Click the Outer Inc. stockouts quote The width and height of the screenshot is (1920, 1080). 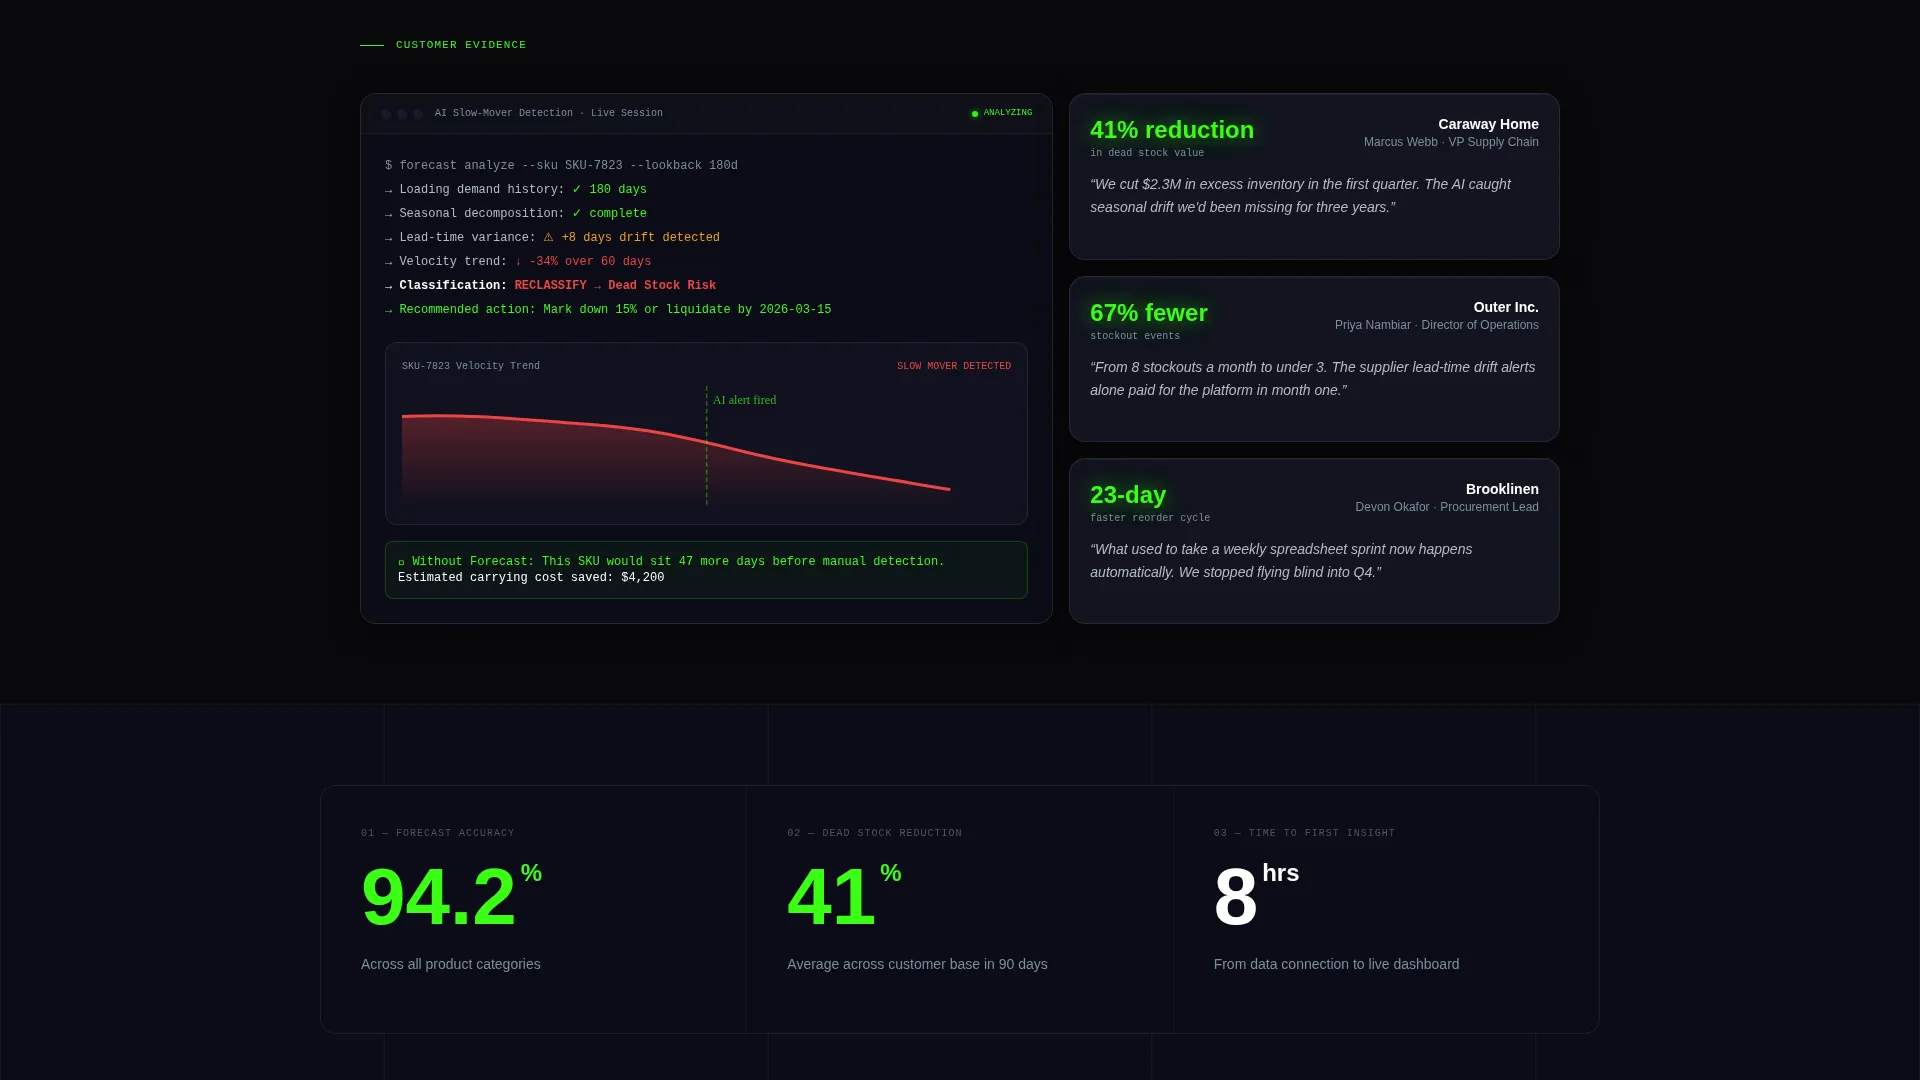tap(1313, 379)
